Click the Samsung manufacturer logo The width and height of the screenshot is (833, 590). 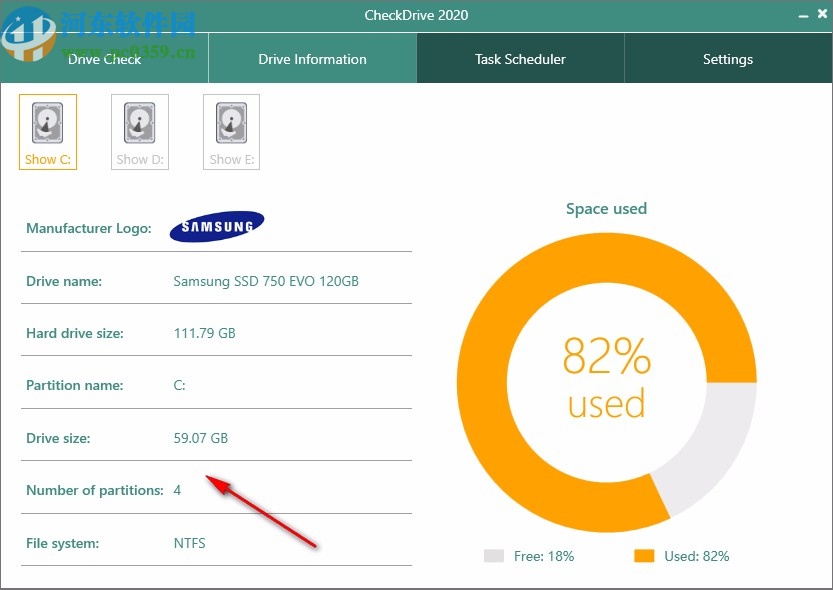coord(216,226)
